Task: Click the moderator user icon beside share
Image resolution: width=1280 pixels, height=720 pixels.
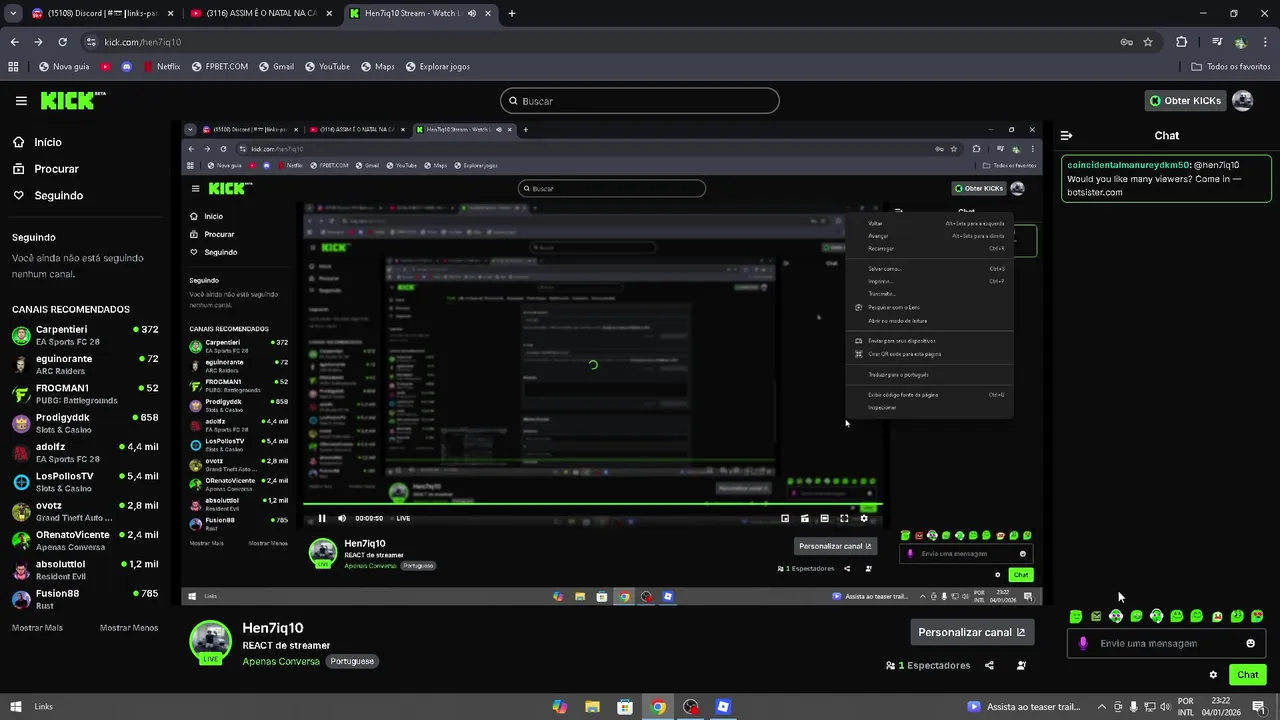Action: click(x=1021, y=665)
